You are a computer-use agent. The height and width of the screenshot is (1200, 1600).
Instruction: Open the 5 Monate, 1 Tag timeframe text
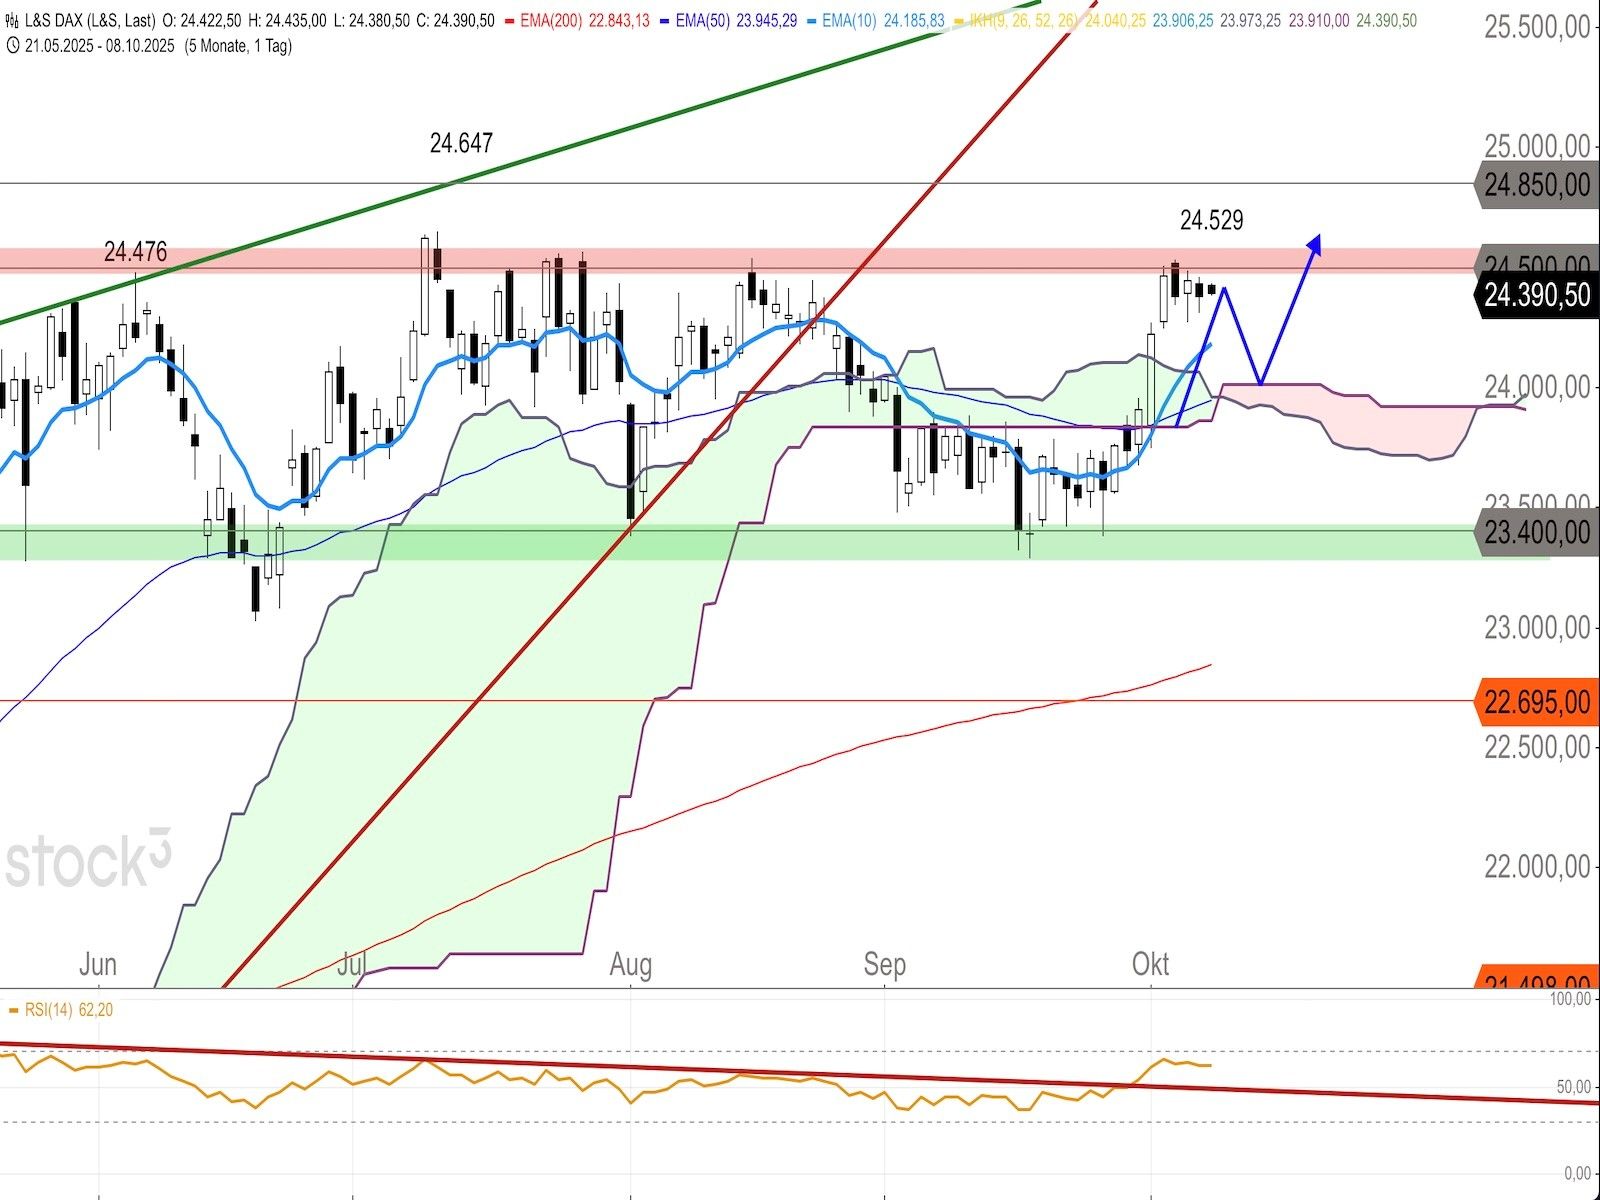[238, 46]
